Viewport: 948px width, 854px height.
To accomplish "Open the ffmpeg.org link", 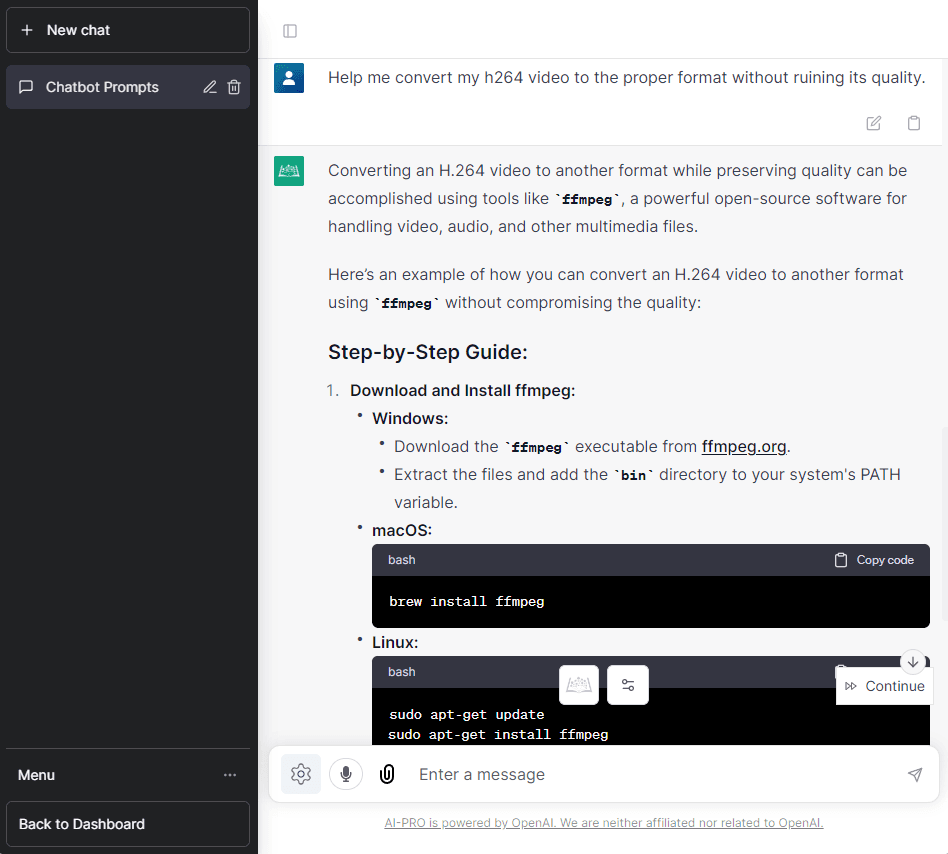I will point(744,446).
